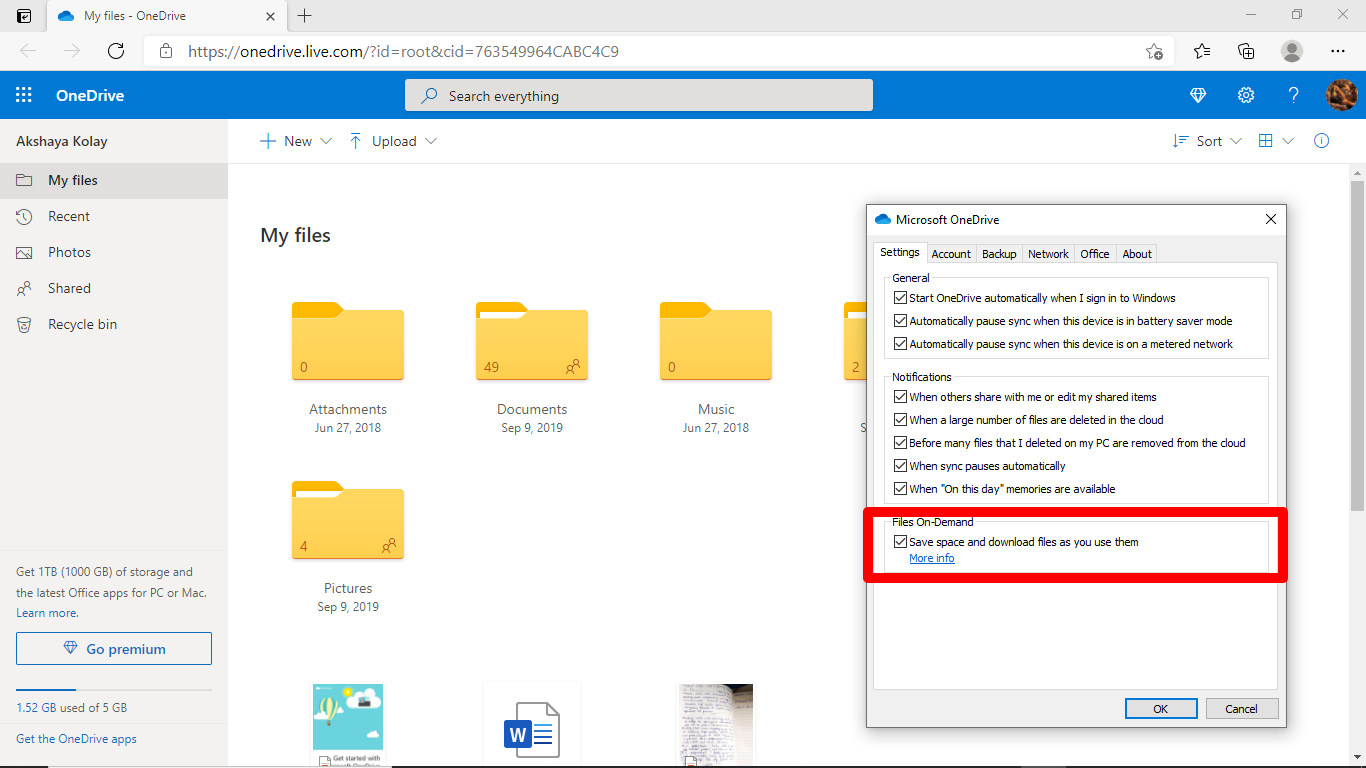The width and height of the screenshot is (1366, 768).
Task: Click Cancel in Microsoft OneDrive dialog
Action: click(1241, 708)
